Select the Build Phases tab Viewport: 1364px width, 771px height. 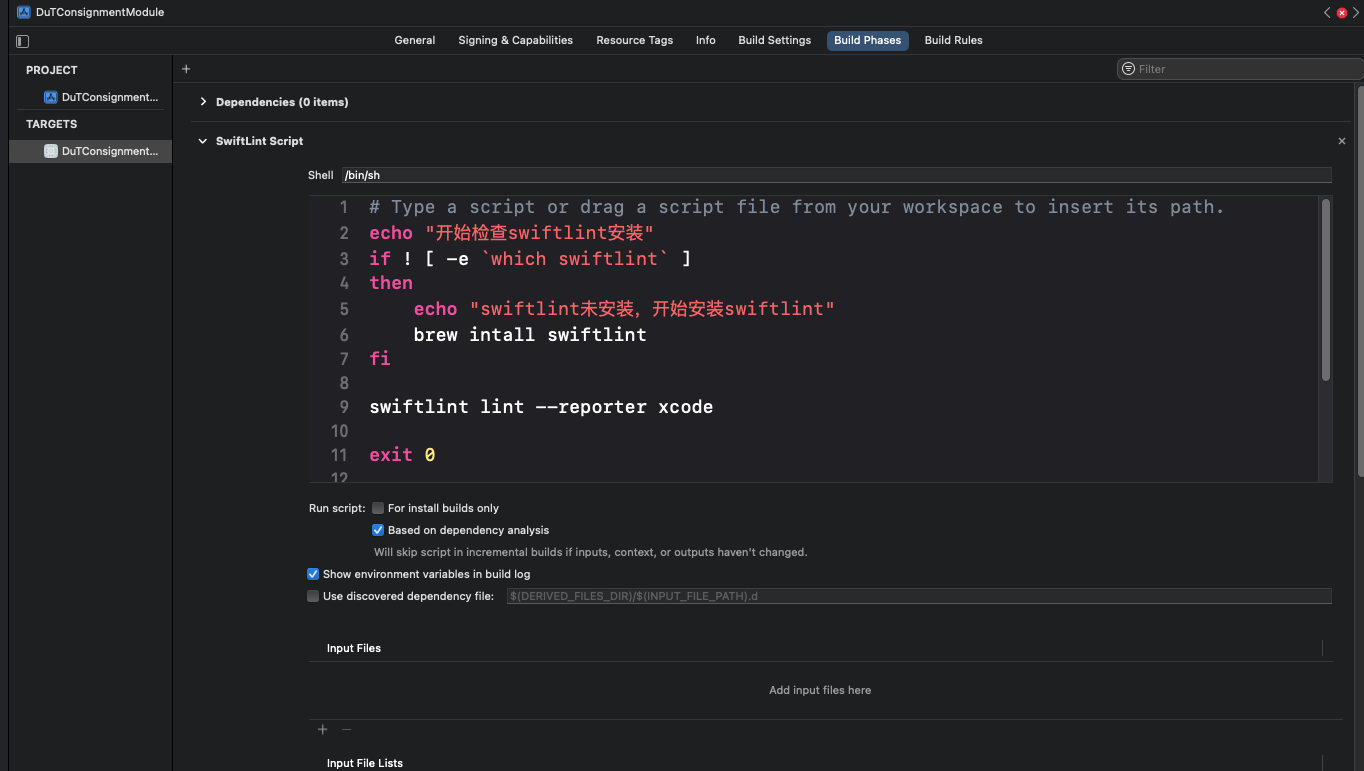pos(868,40)
